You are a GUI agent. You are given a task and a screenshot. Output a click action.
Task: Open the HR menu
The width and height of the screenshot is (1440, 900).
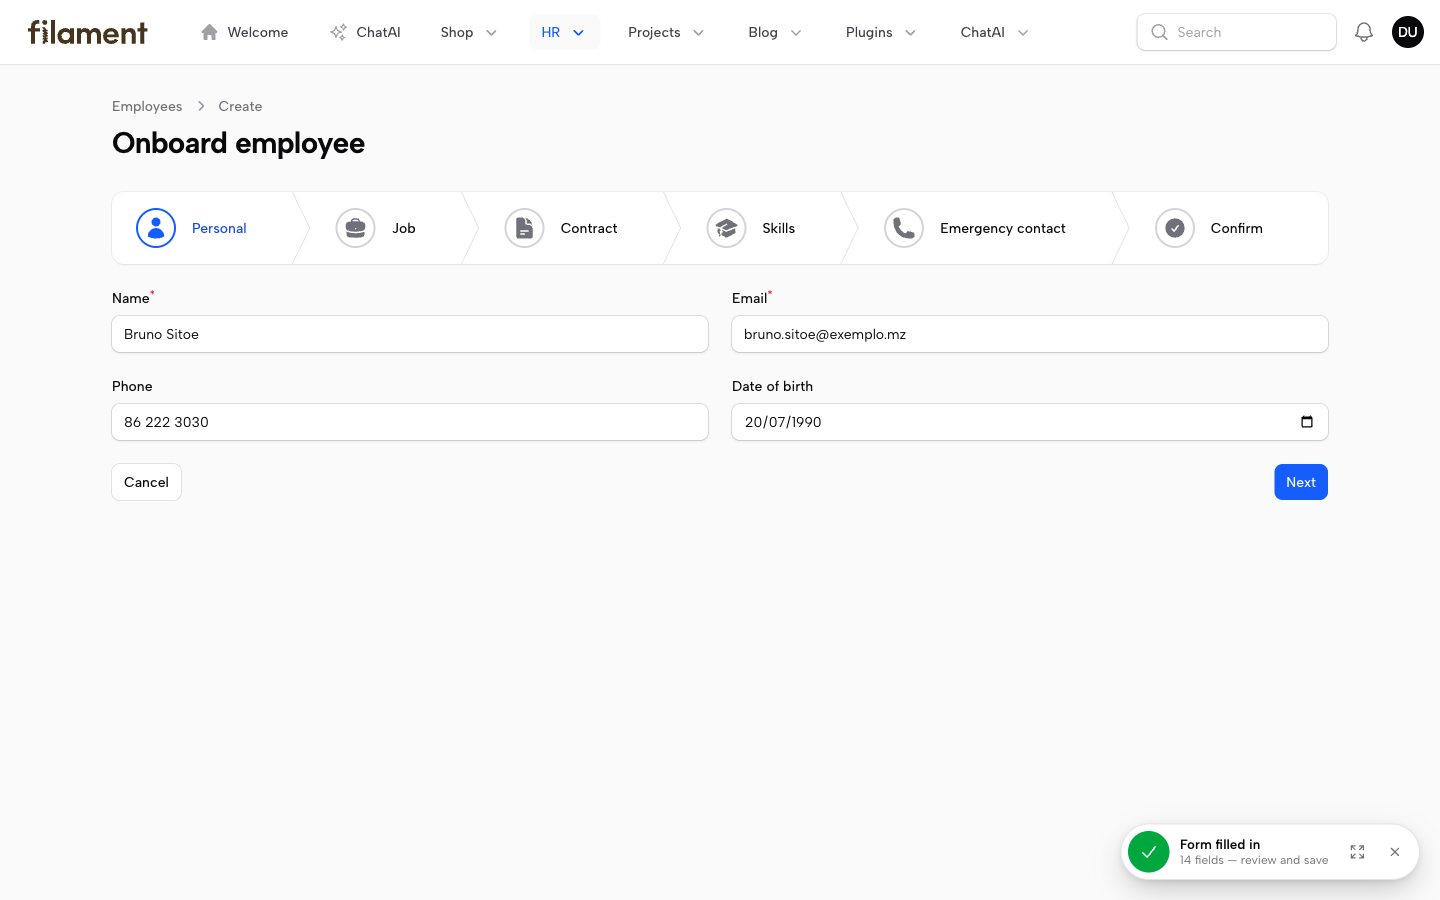coord(564,32)
